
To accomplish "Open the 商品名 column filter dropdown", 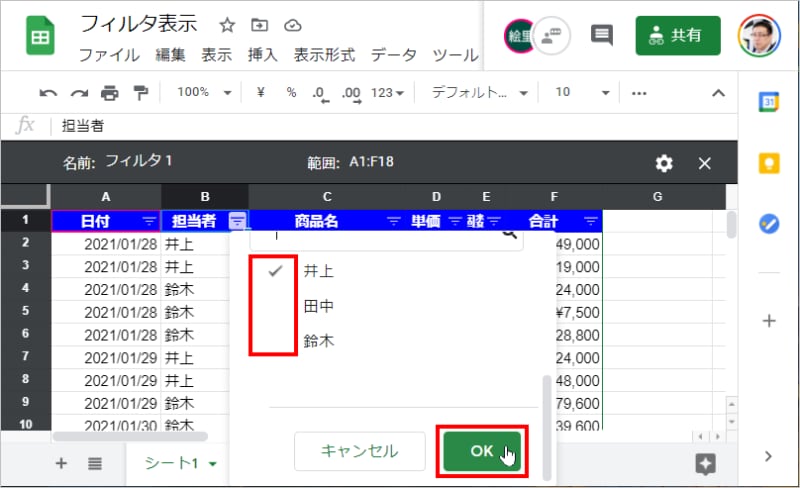I will (x=393, y=222).
